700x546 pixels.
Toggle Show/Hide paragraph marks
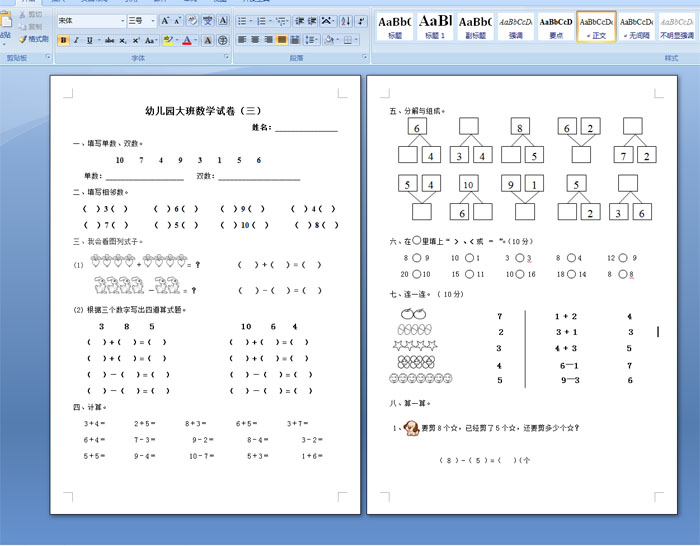click(x=361, y=21)
